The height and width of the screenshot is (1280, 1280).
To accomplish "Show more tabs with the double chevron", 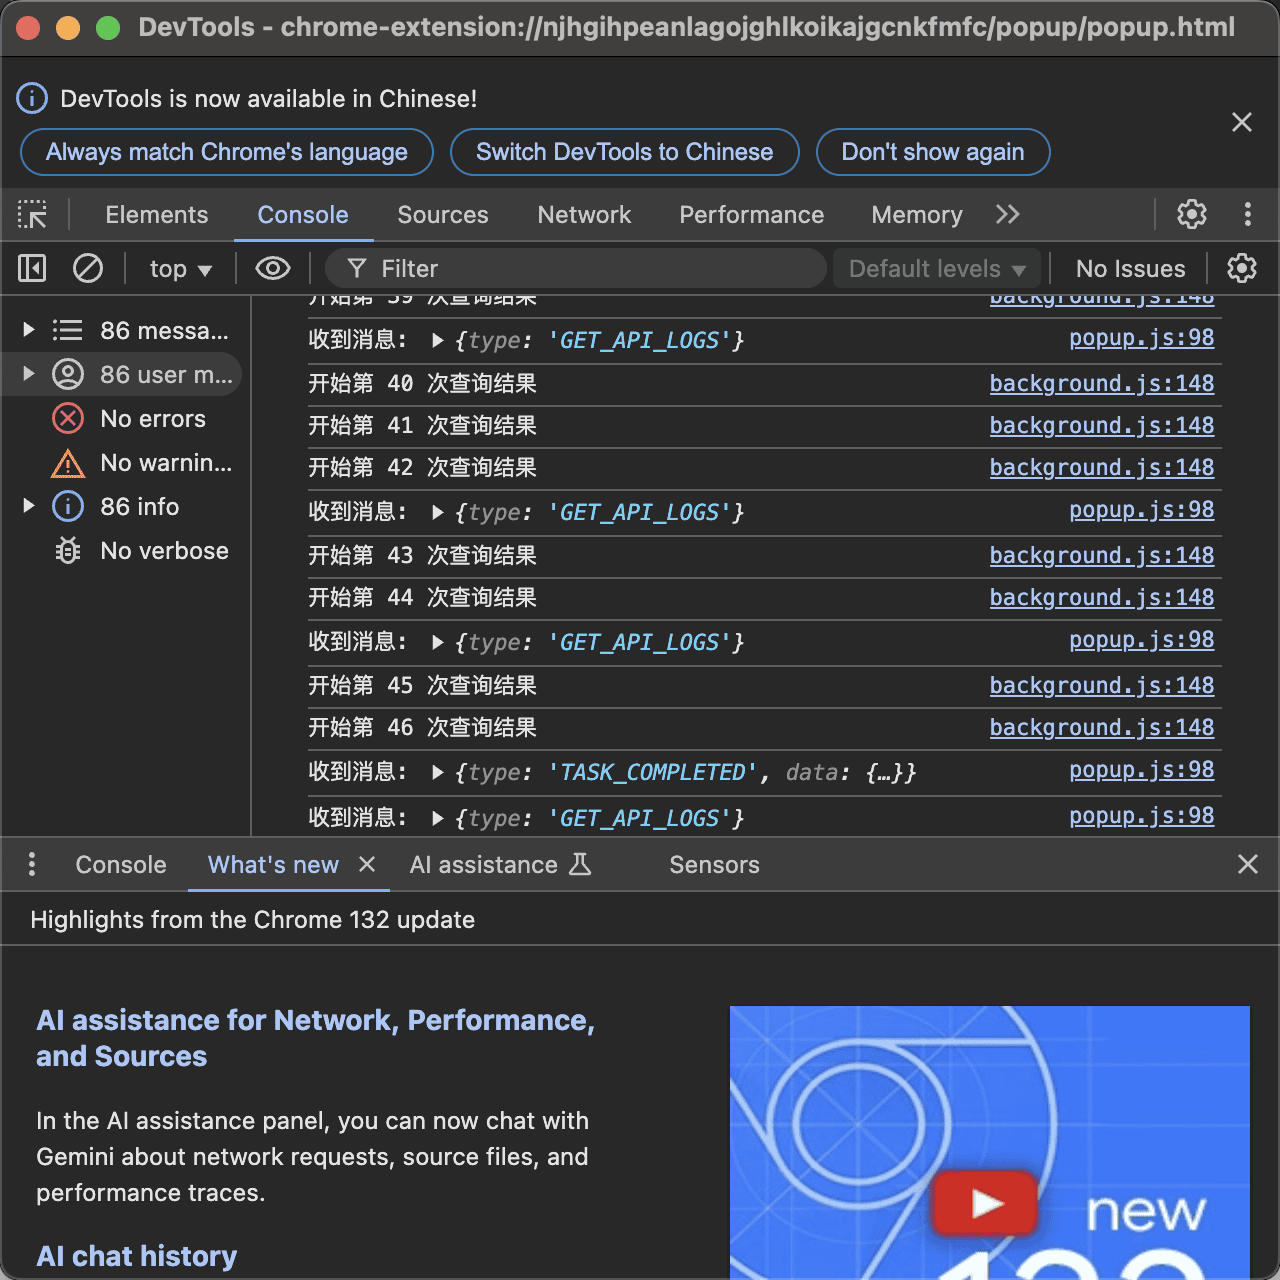I will [x=1007, y=214].
